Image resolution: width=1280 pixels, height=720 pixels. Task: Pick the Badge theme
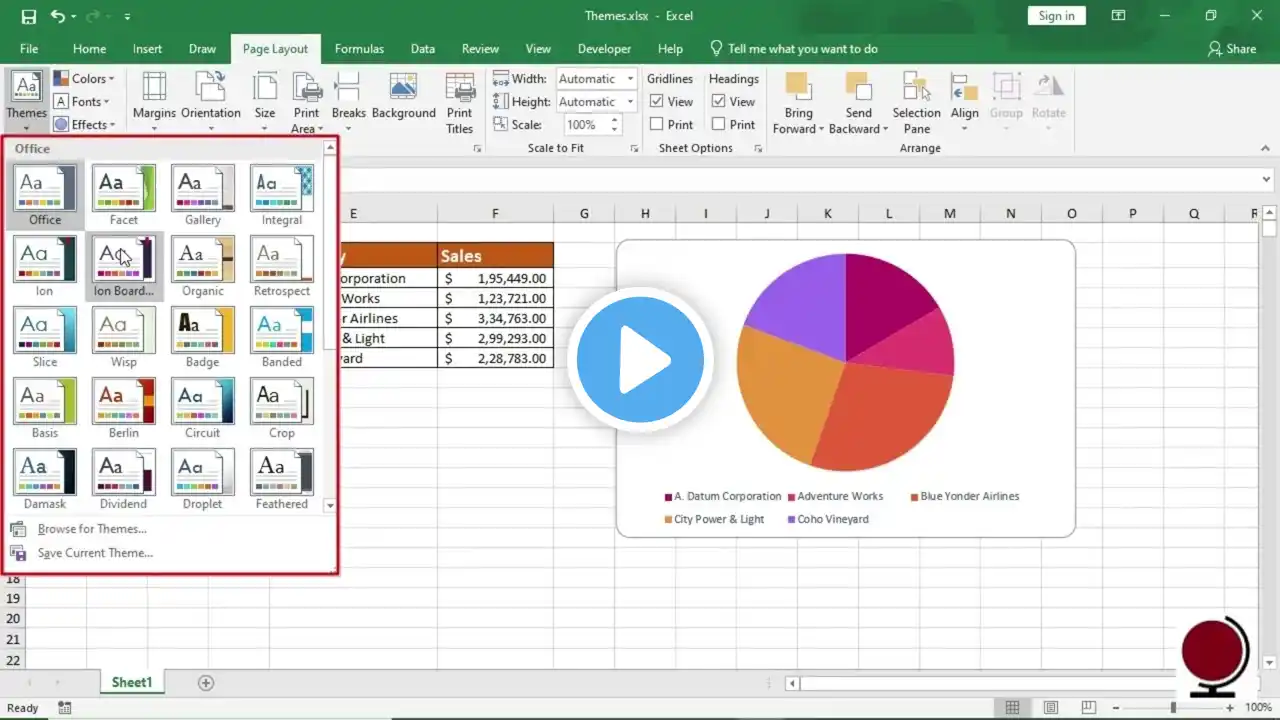coord(203,337)
